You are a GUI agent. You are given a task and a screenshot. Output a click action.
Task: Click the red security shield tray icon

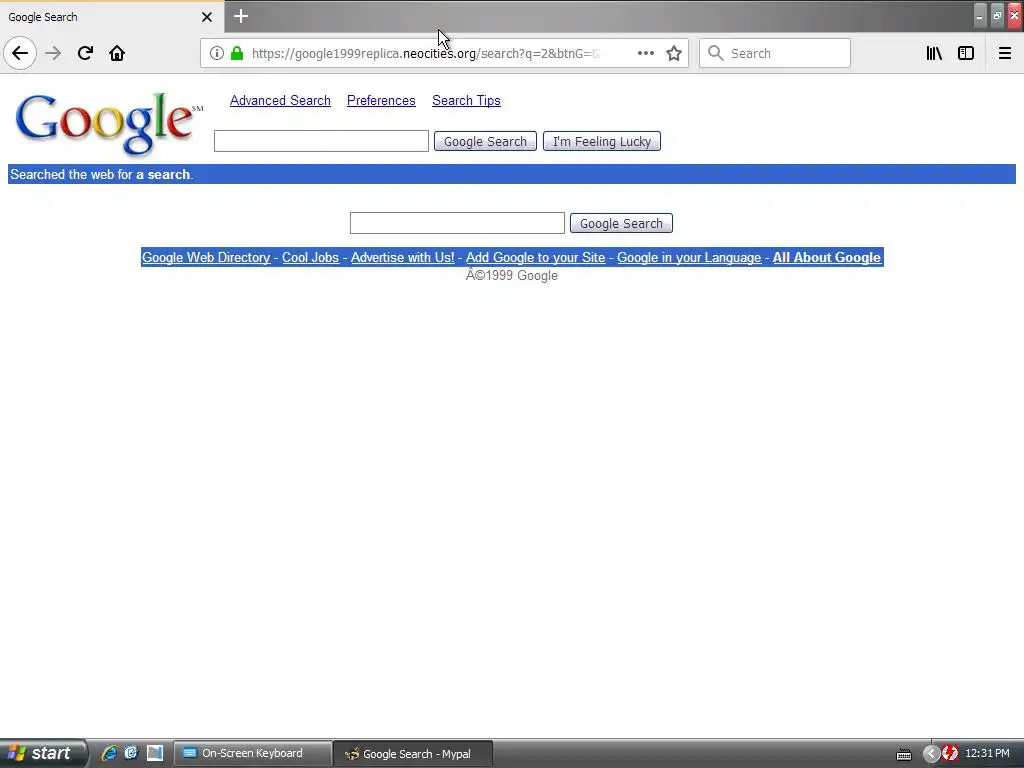tap(950, 754)
